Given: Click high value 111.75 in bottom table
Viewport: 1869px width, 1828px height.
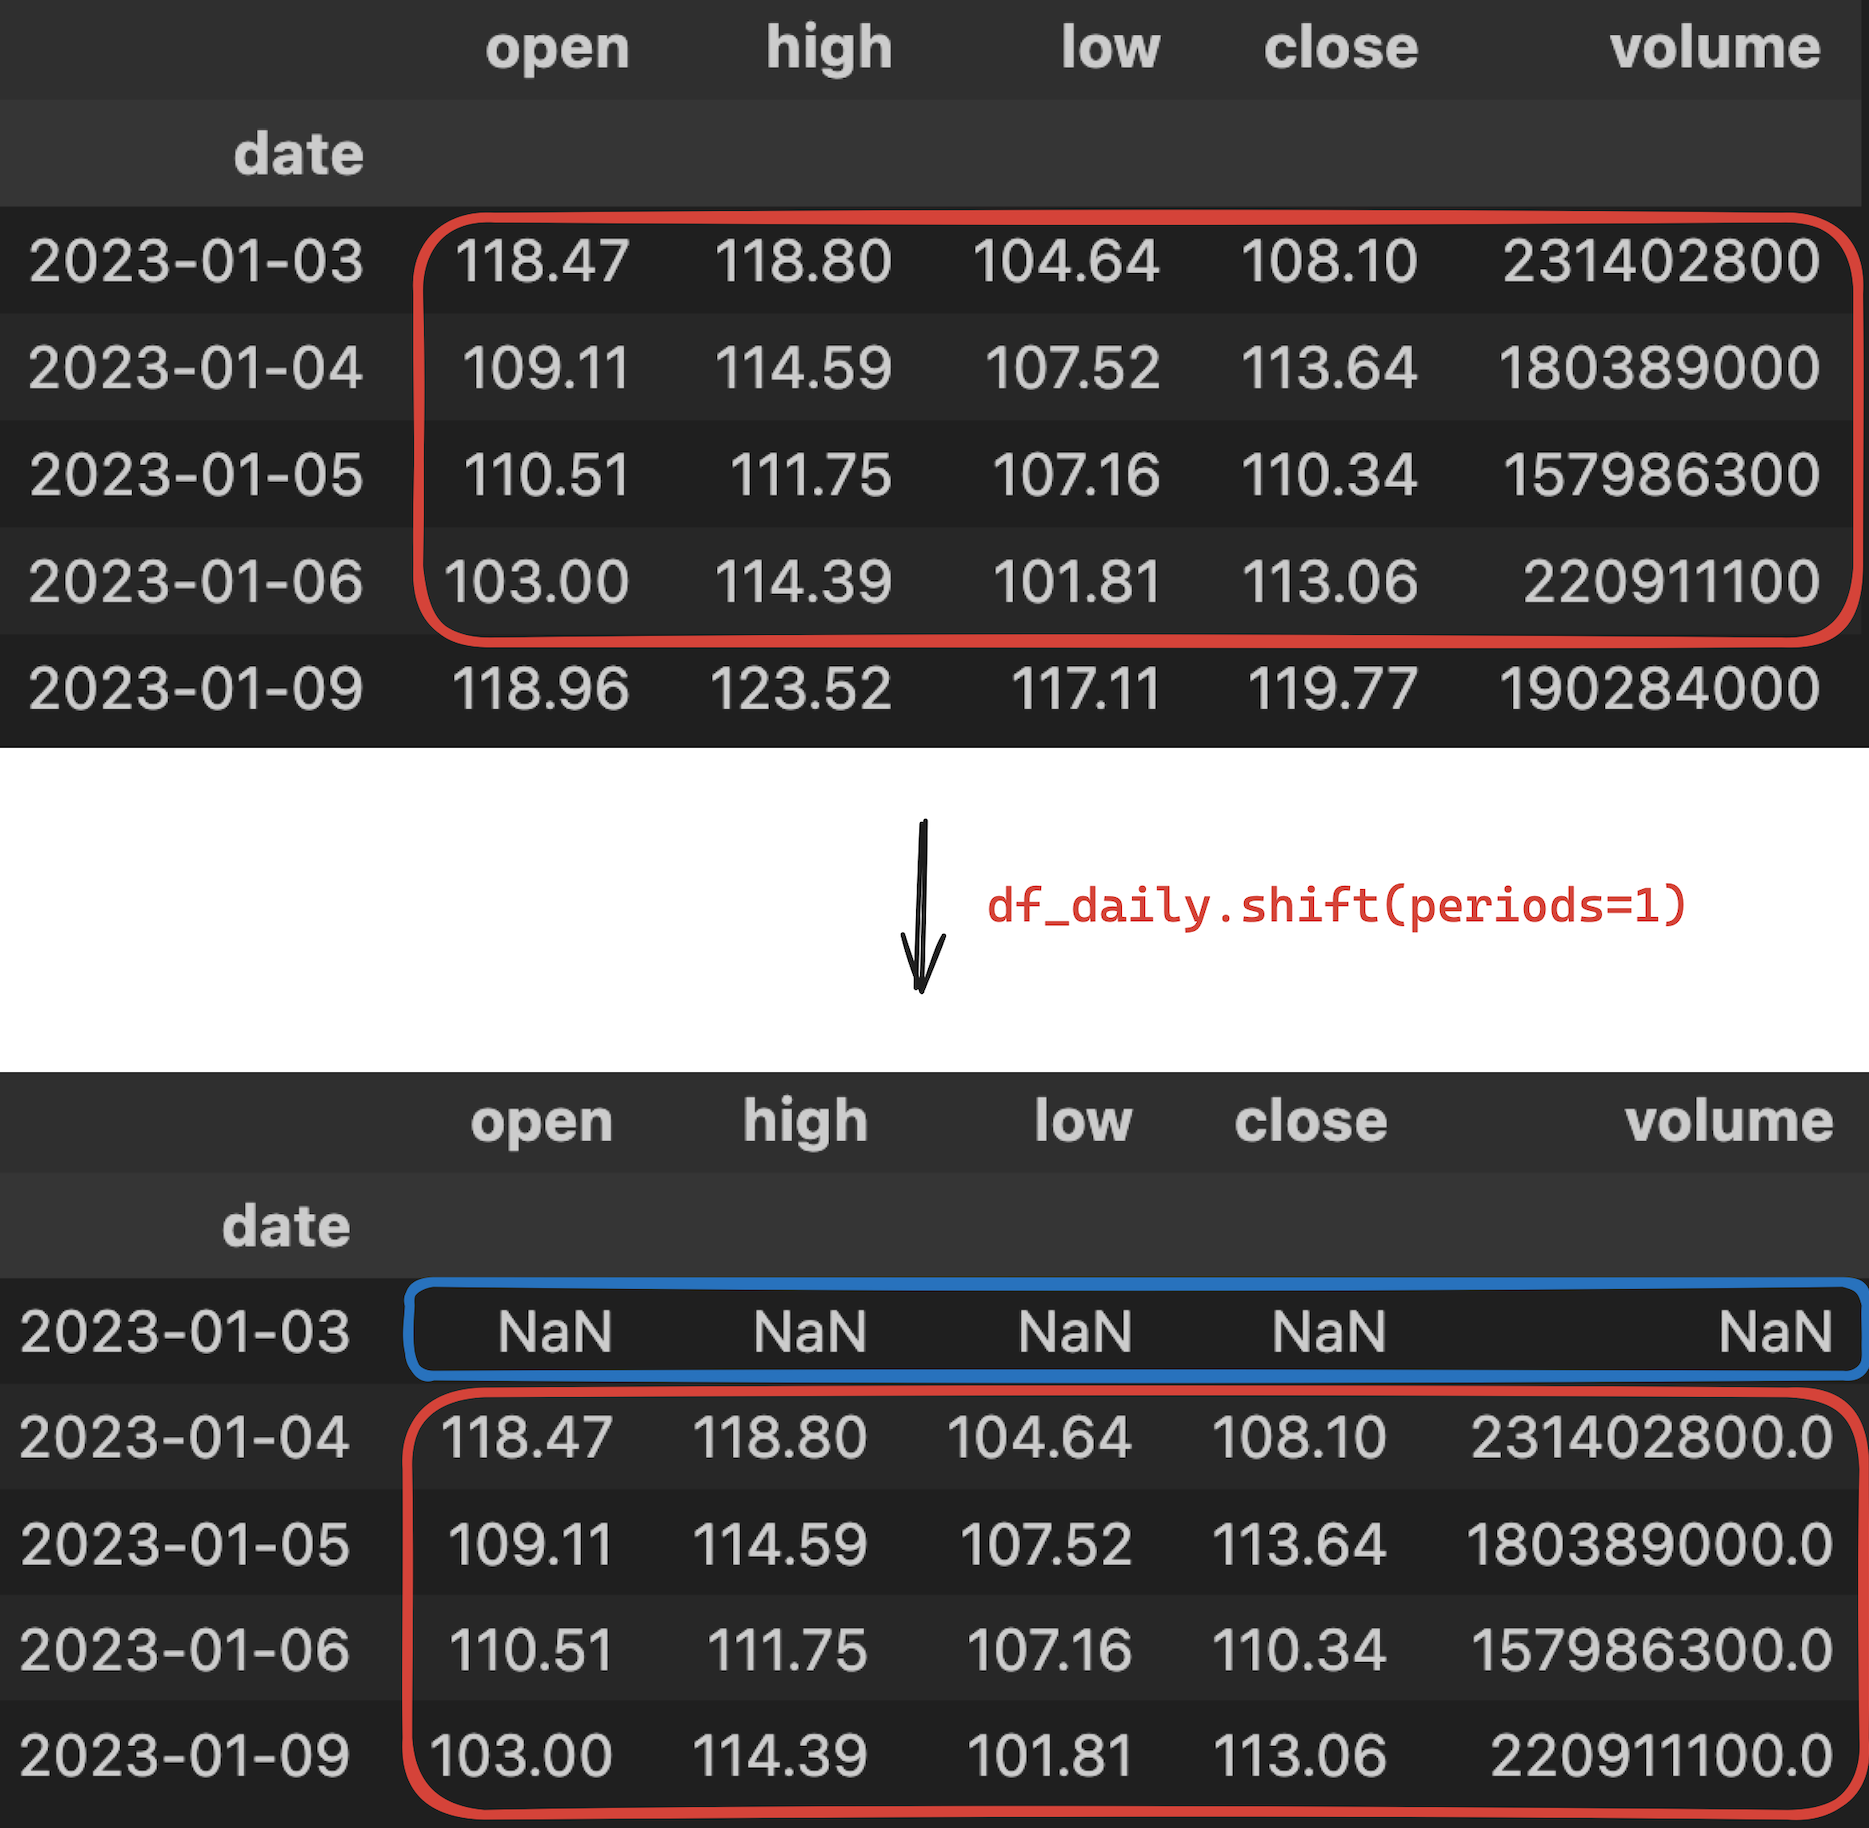Looking at the screenshot, I should tap(787, 1650).
